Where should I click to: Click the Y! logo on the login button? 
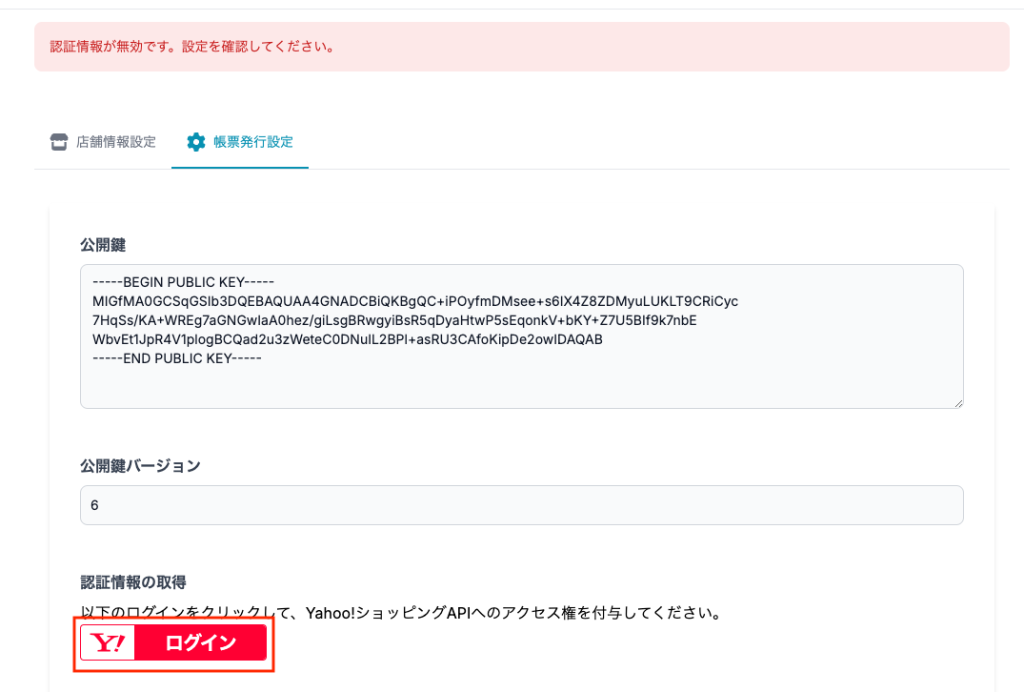108,643
